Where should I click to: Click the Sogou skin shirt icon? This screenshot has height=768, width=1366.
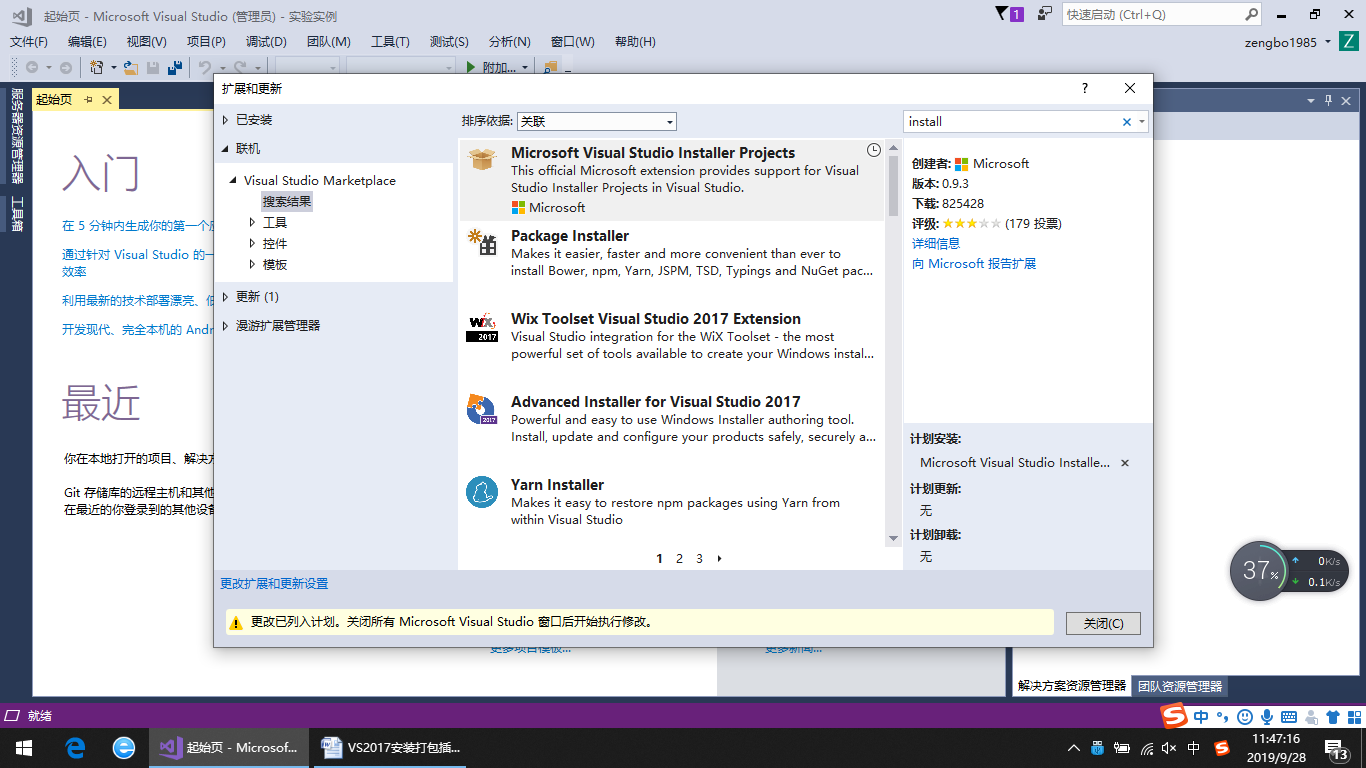(x=1332, y=717)
